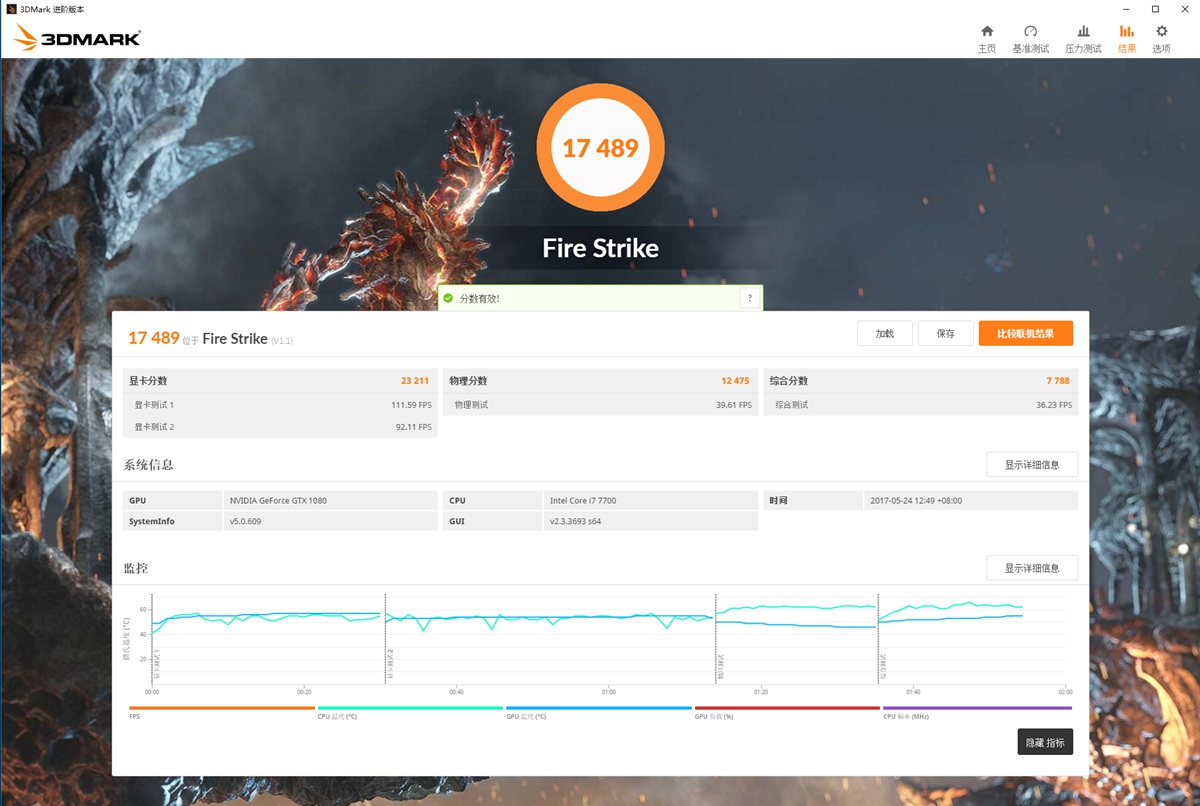Screen dimensions: 1200x806
Task: Maximize the 3DMark window
Action: [1155, 8]
